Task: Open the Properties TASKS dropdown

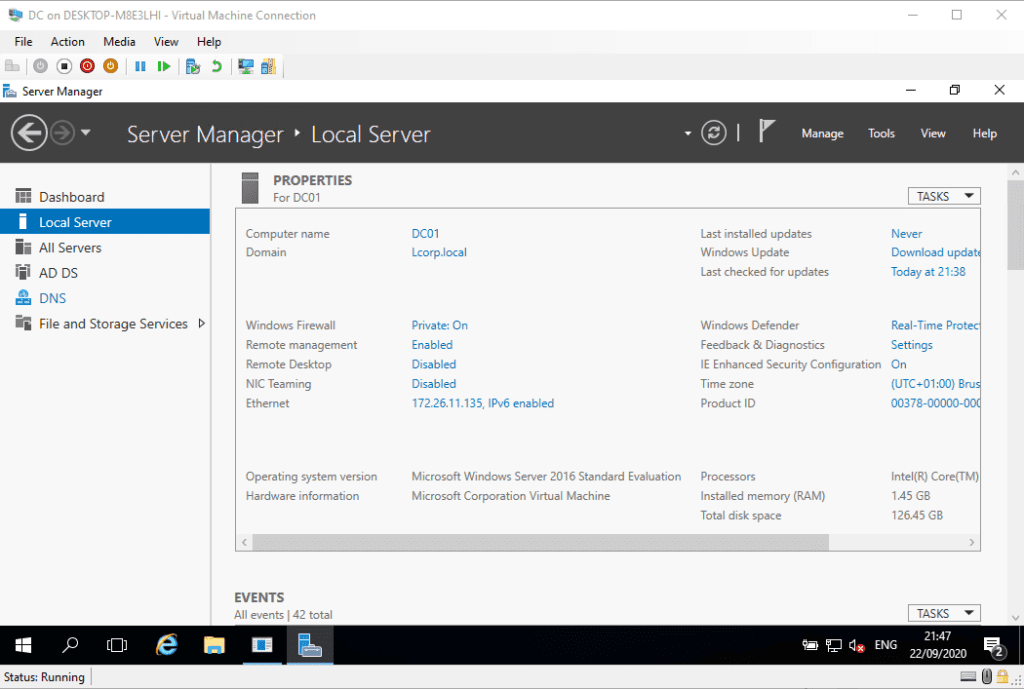Action: pos(944,197)
